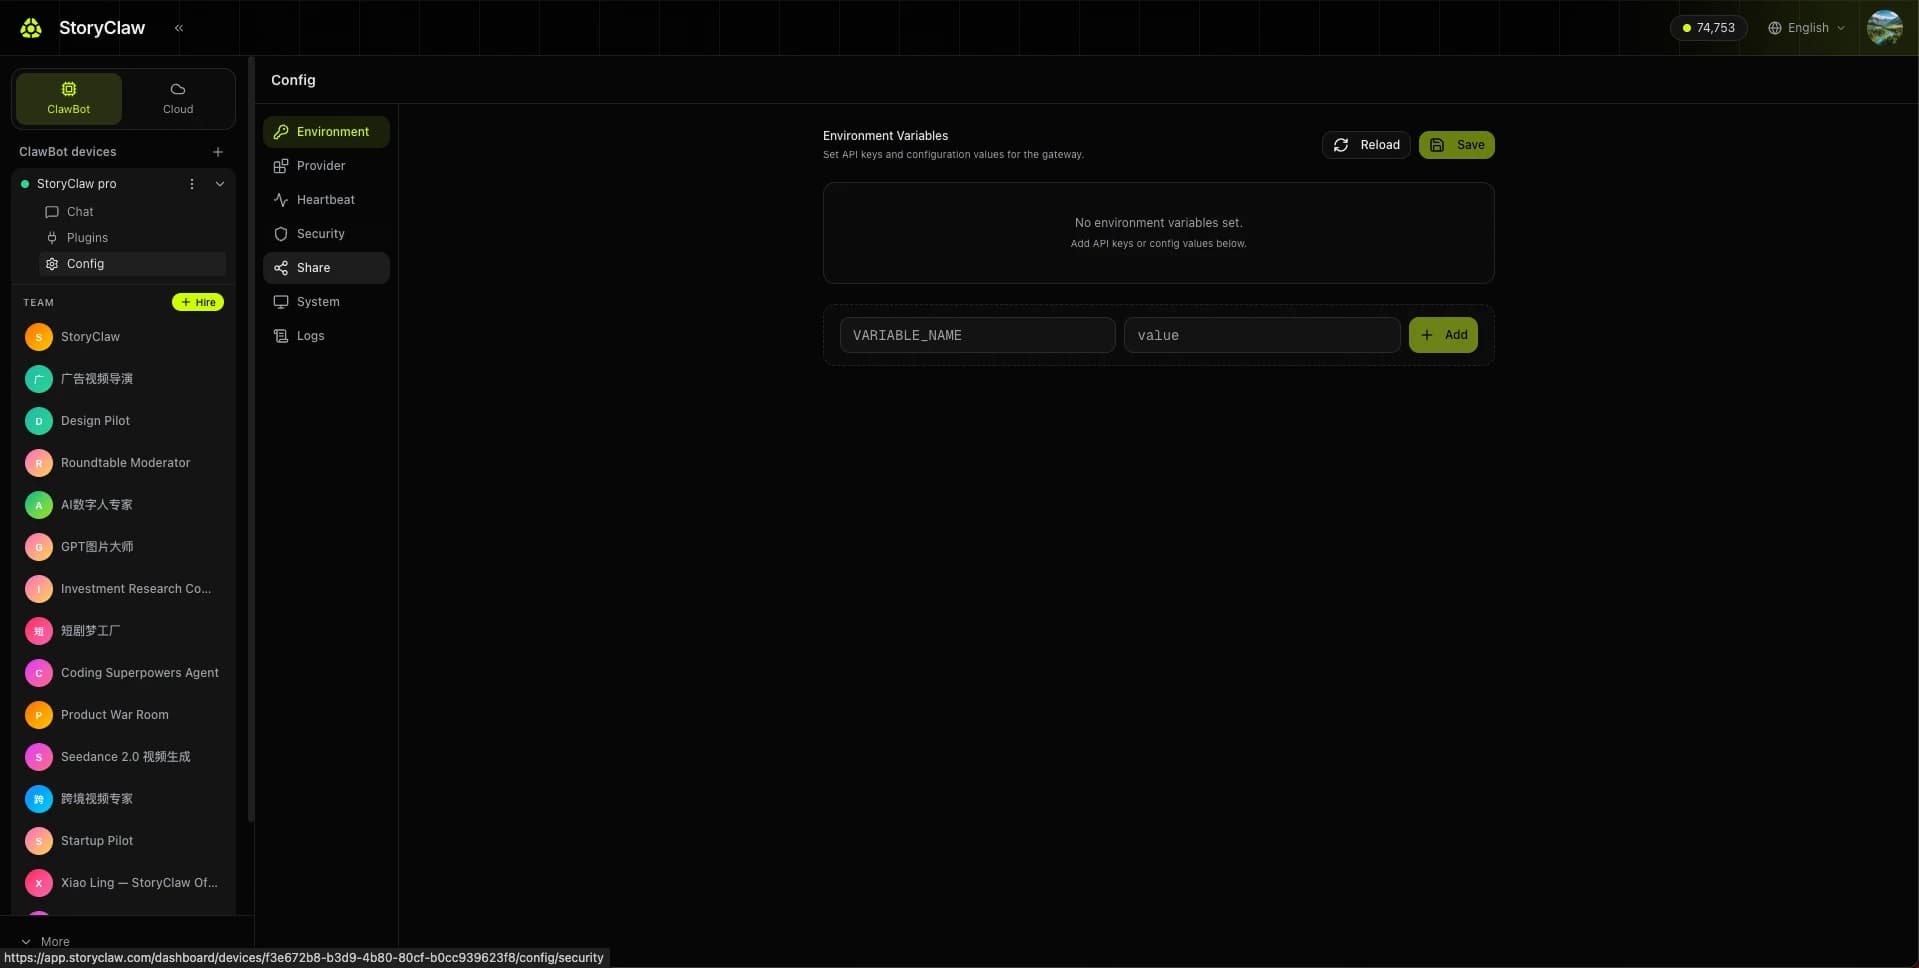This screenshot has width=1919, height=968.
Task: Select Product War Room avatar icon
Action: 39,715
